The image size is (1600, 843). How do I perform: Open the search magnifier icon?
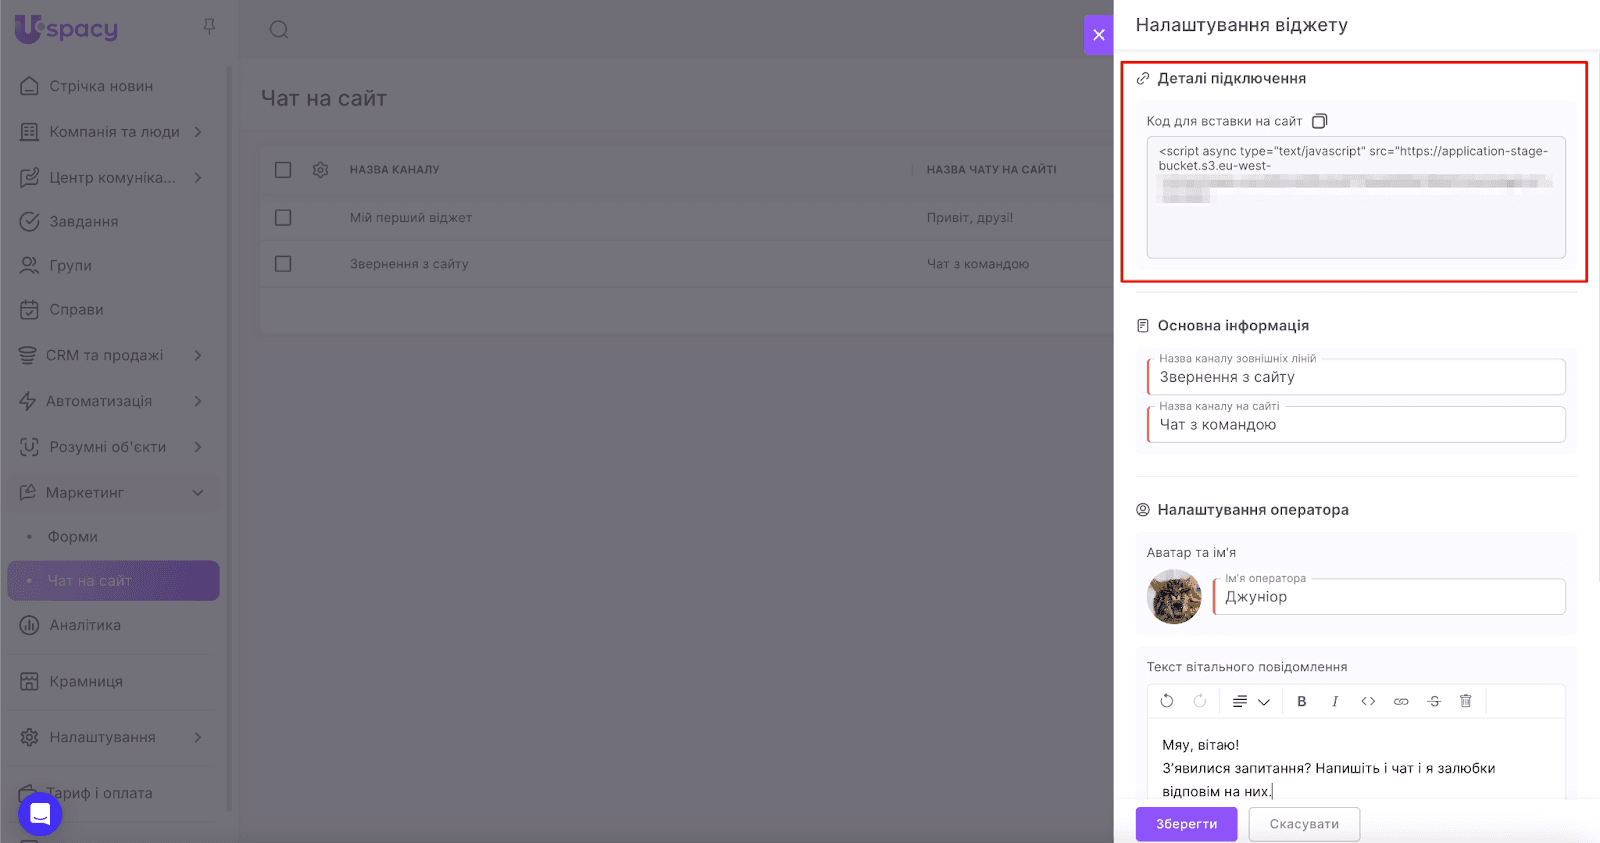279,30
